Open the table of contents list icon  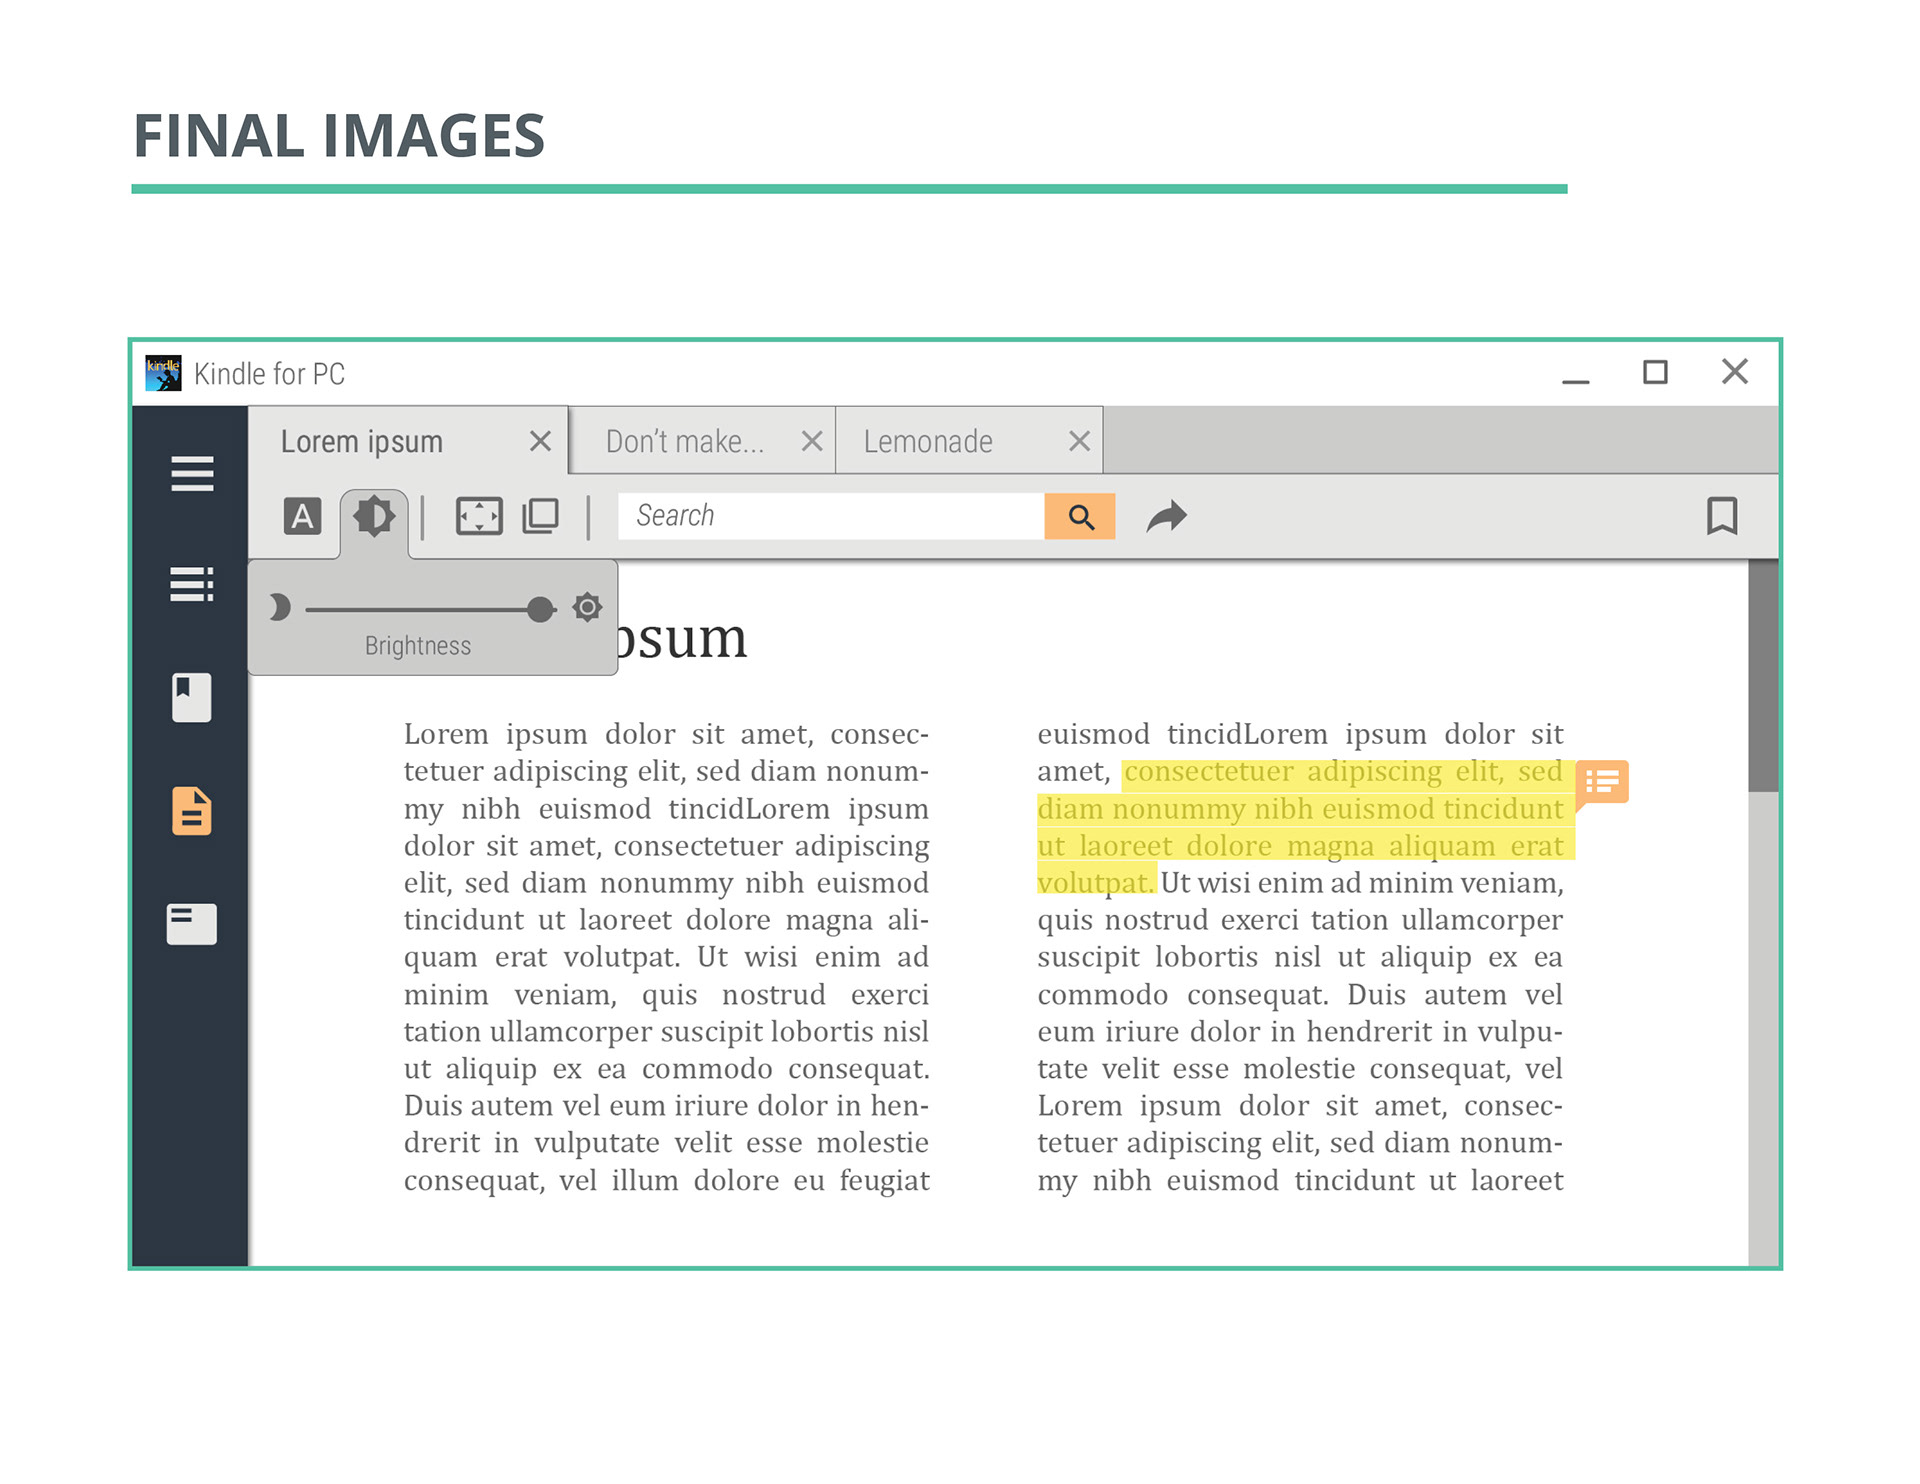(192, 584)
